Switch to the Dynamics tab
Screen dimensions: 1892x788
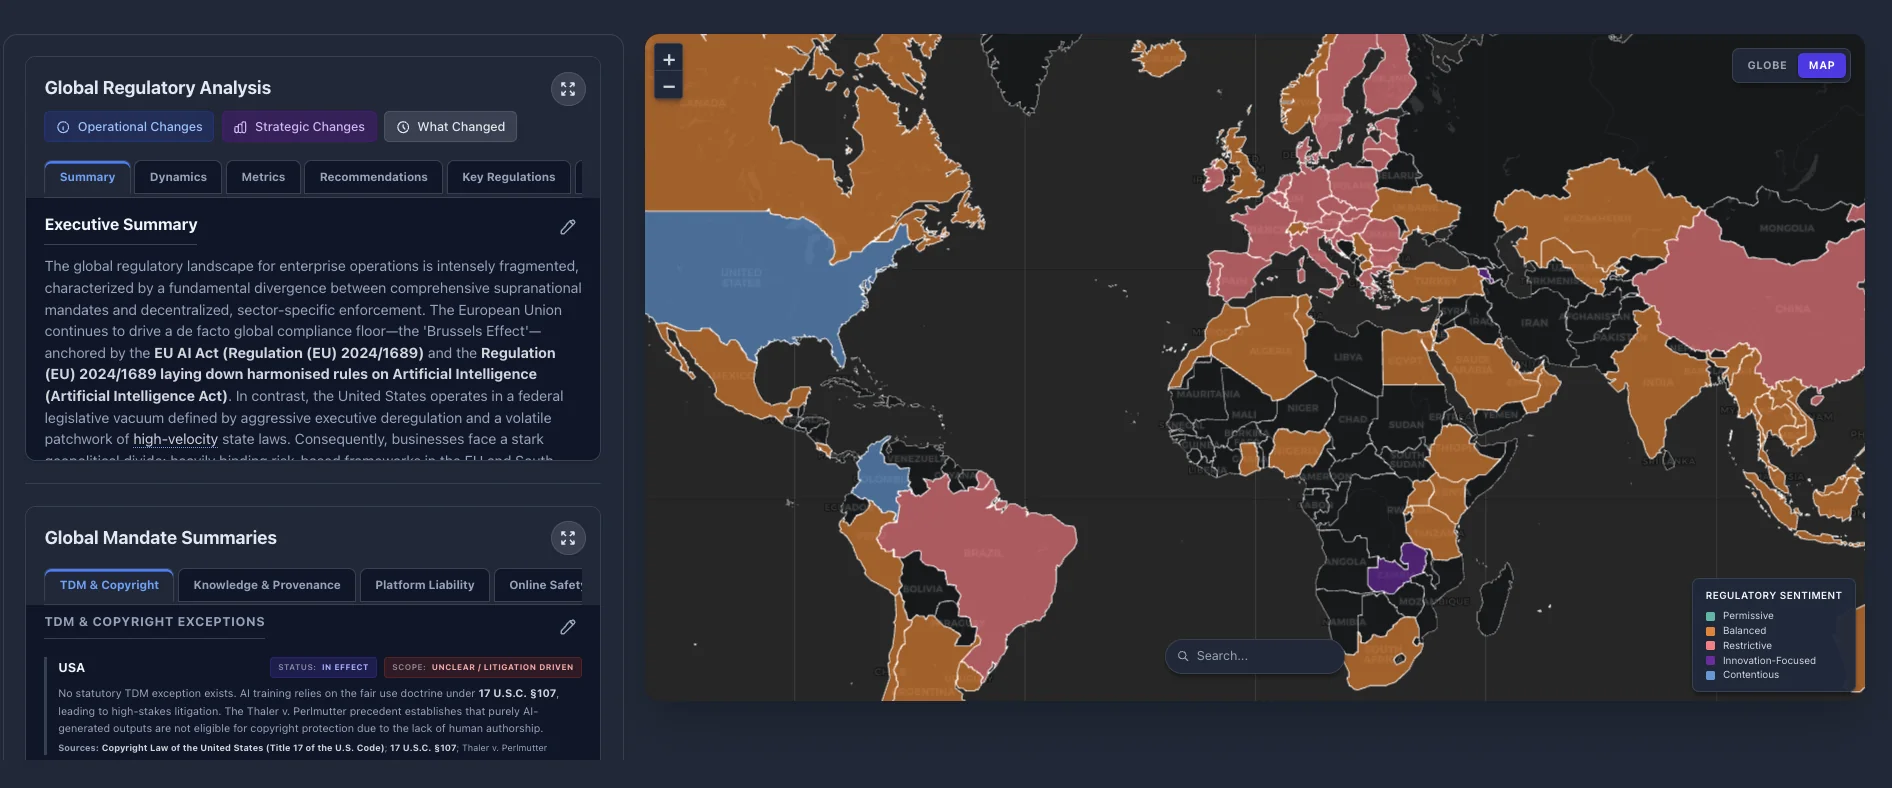(178, 177)
